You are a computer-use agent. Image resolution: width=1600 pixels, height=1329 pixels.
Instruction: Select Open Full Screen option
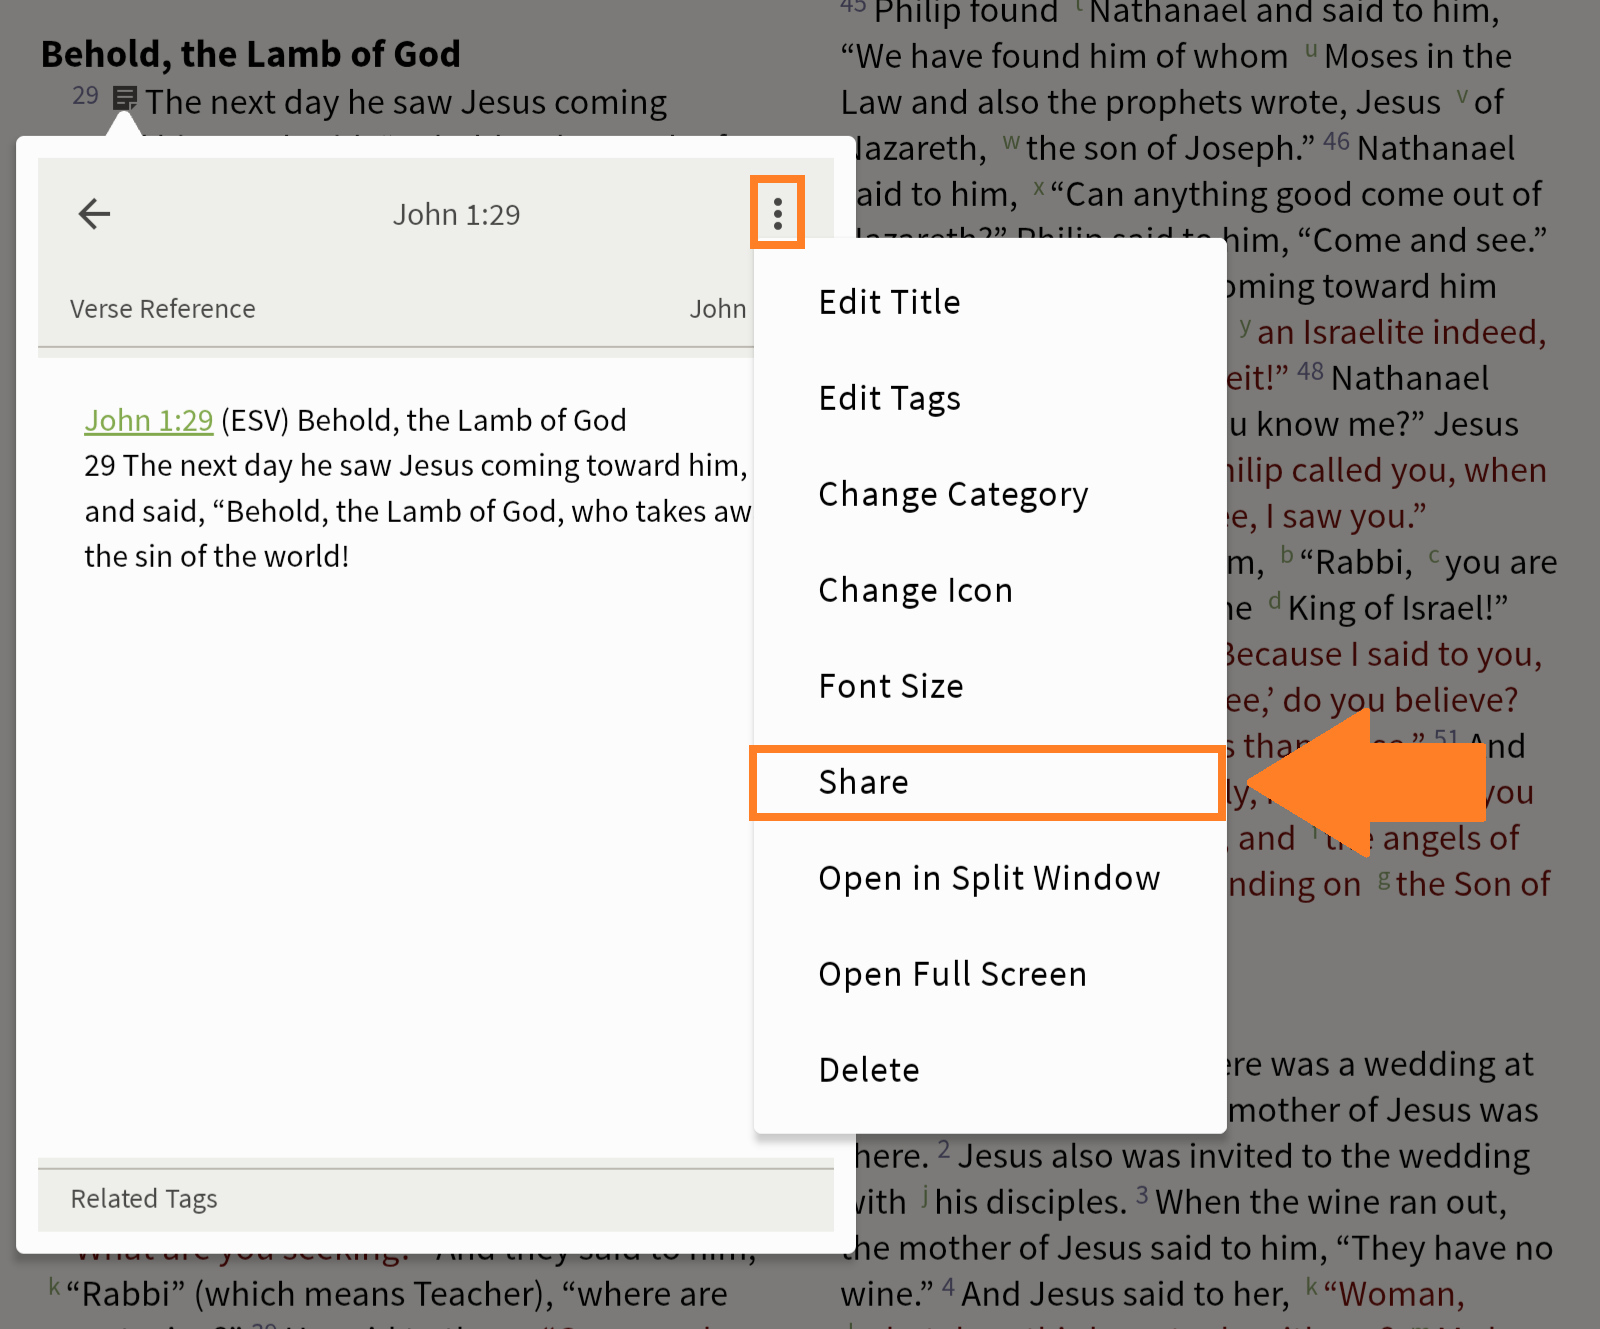tap(951, 974)
